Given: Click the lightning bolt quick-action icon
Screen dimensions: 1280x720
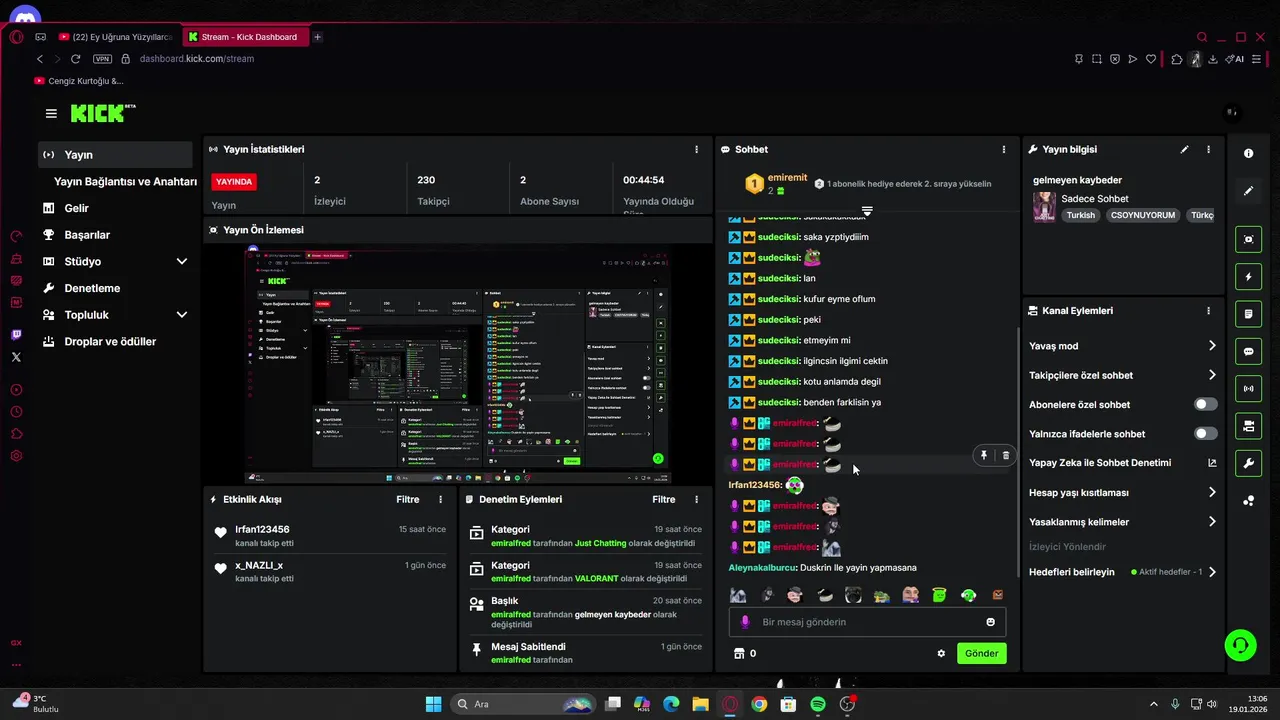Looking at the screenshot, I should point(1248,277).
